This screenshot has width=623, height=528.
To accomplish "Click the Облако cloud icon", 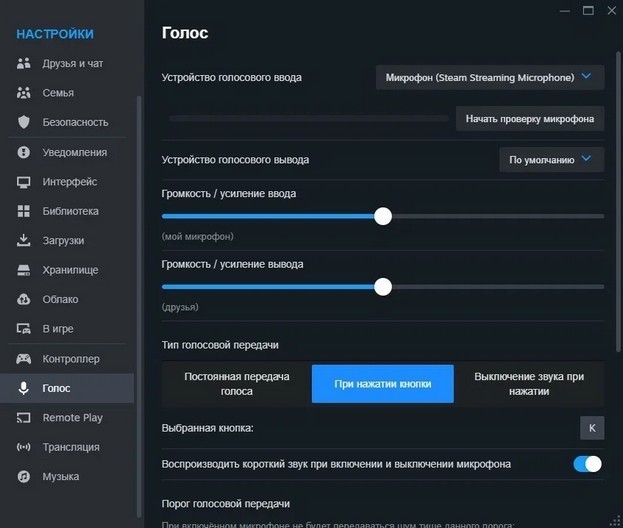I will (23, 299).
